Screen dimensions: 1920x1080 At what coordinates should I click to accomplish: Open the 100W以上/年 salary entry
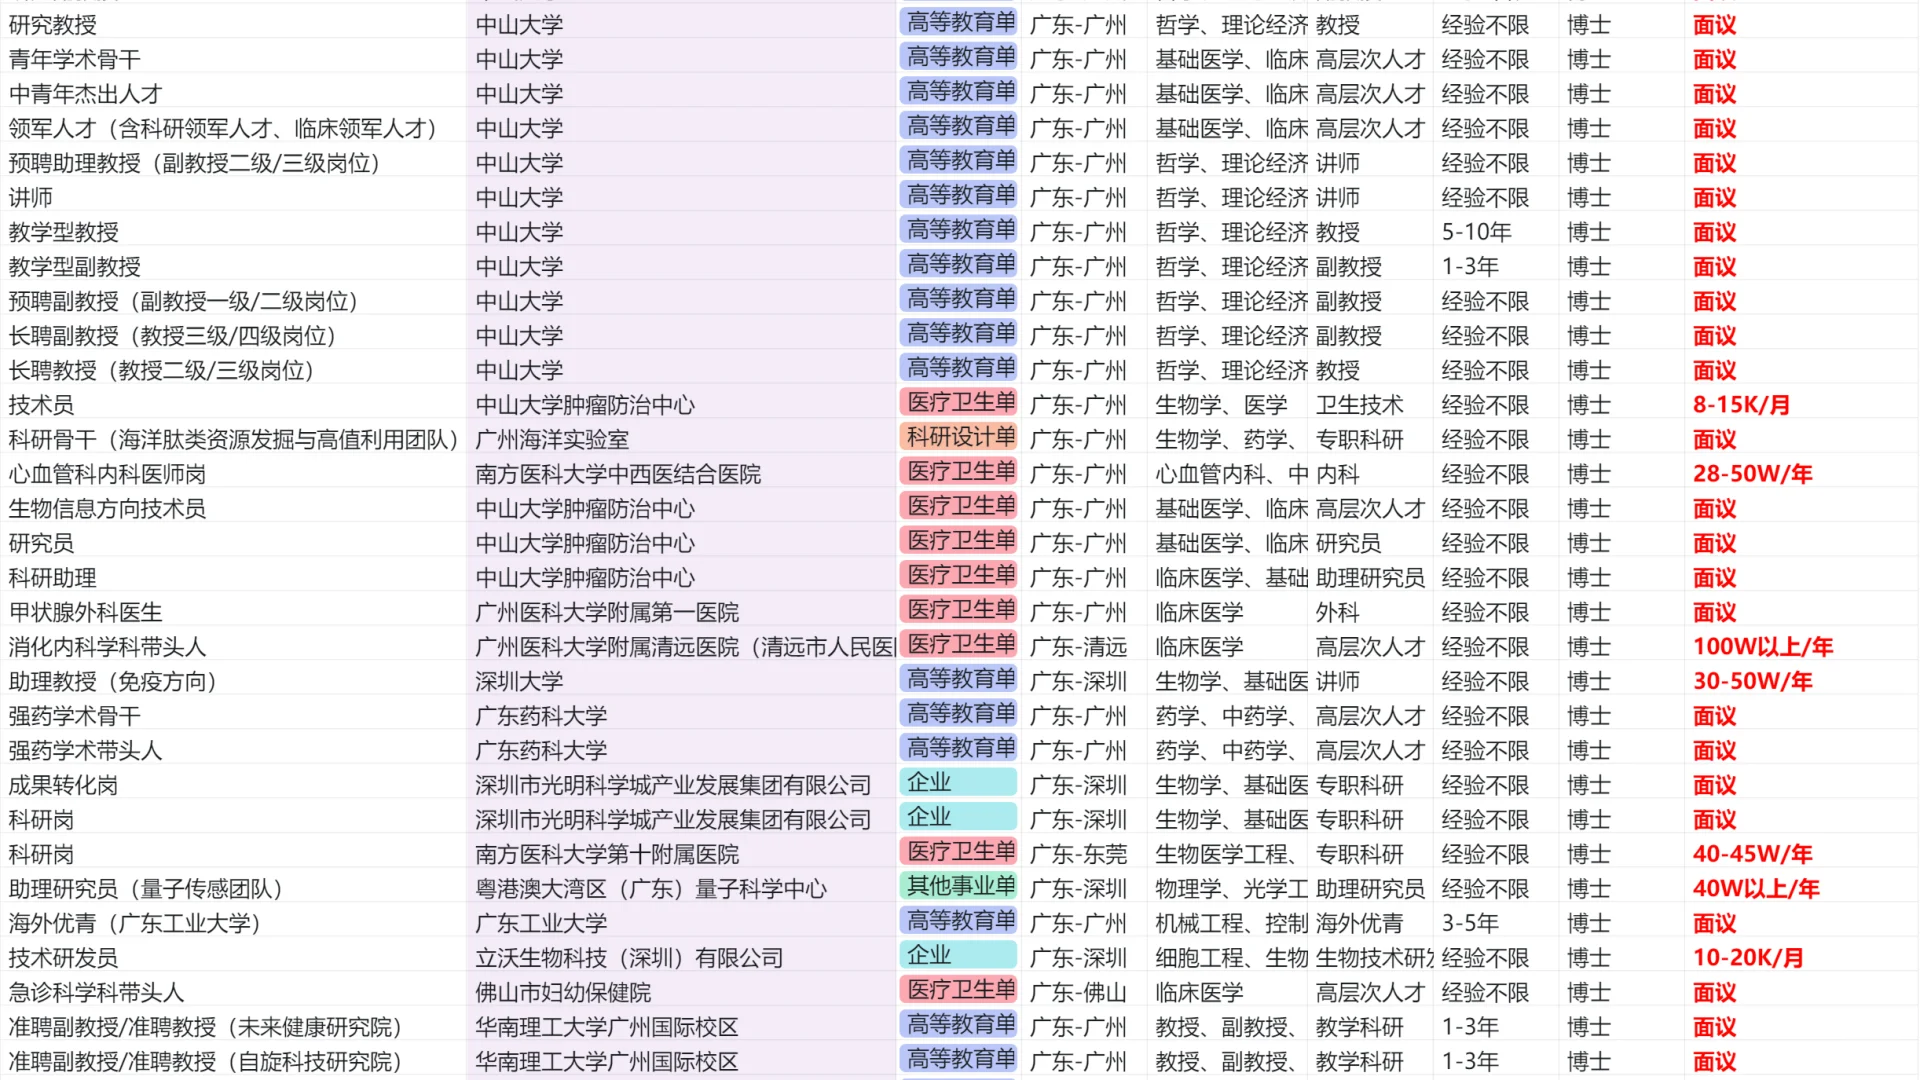click(1762, 647)
